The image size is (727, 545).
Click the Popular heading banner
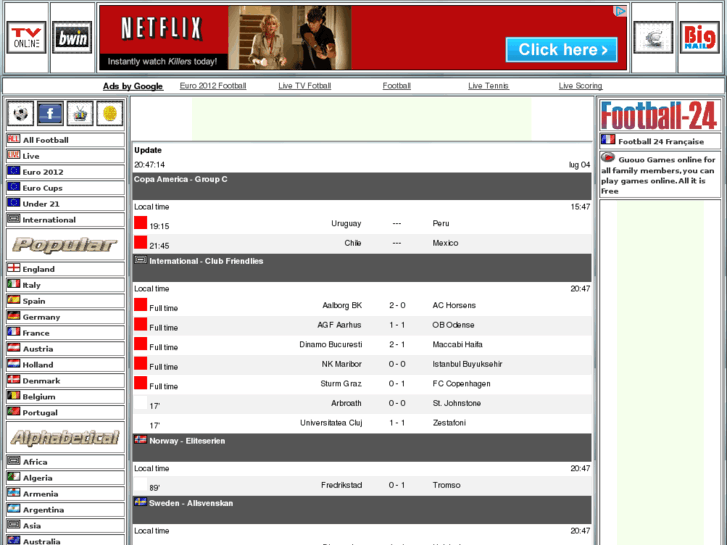point(65,244)
